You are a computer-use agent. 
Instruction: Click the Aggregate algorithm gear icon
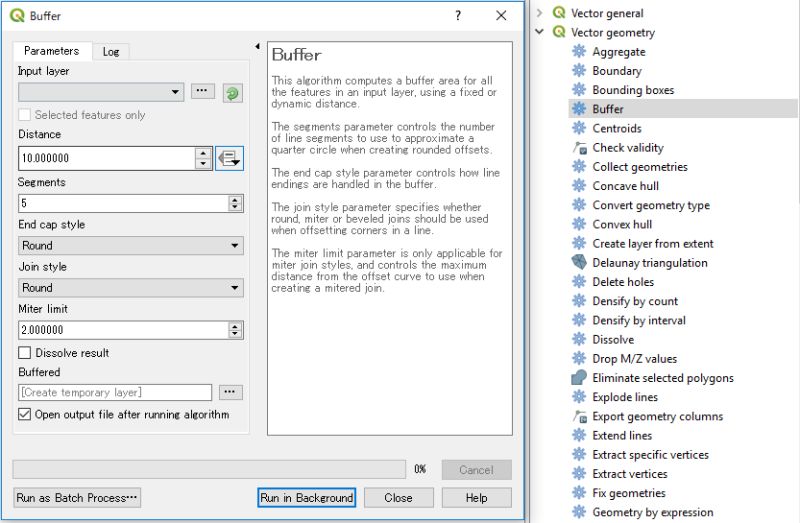pyautogui.click(x=579, y=52)
